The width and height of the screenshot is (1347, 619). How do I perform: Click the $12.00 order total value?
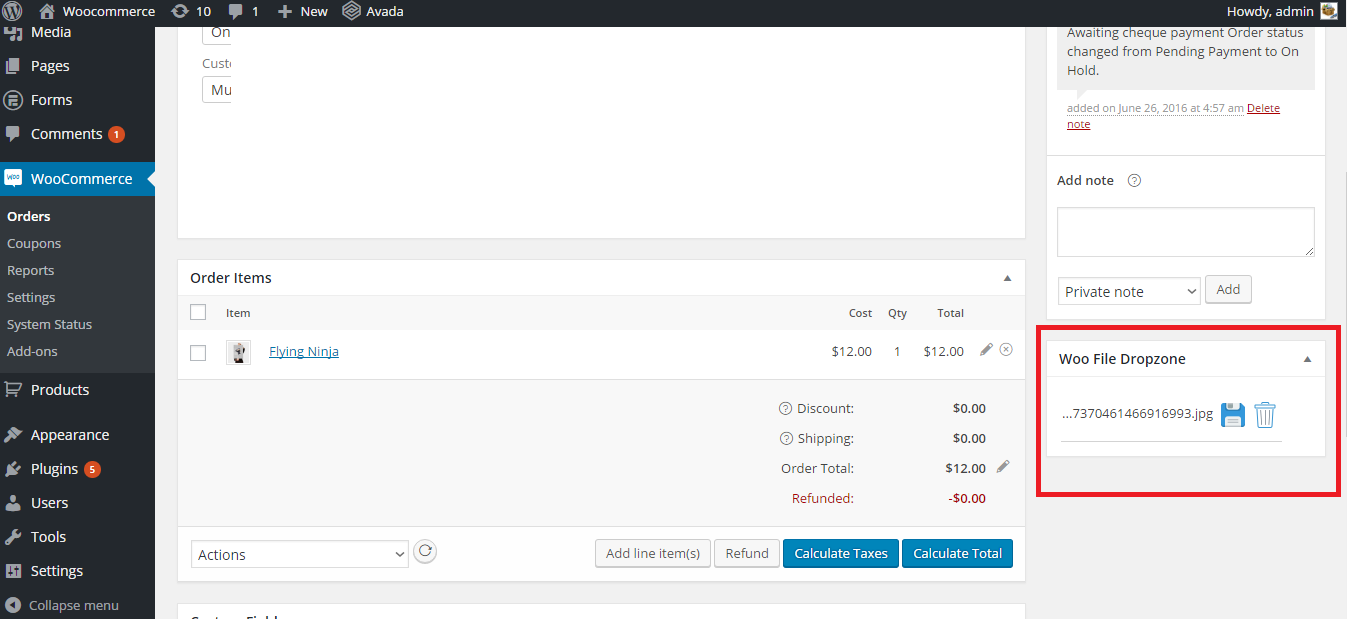965,468
